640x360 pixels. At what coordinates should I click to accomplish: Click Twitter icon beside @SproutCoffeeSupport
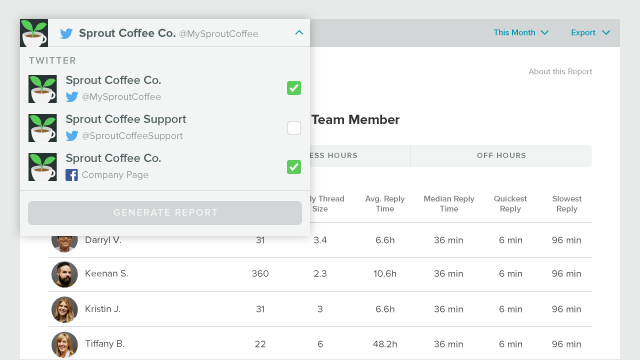click(x=72, y=136)
